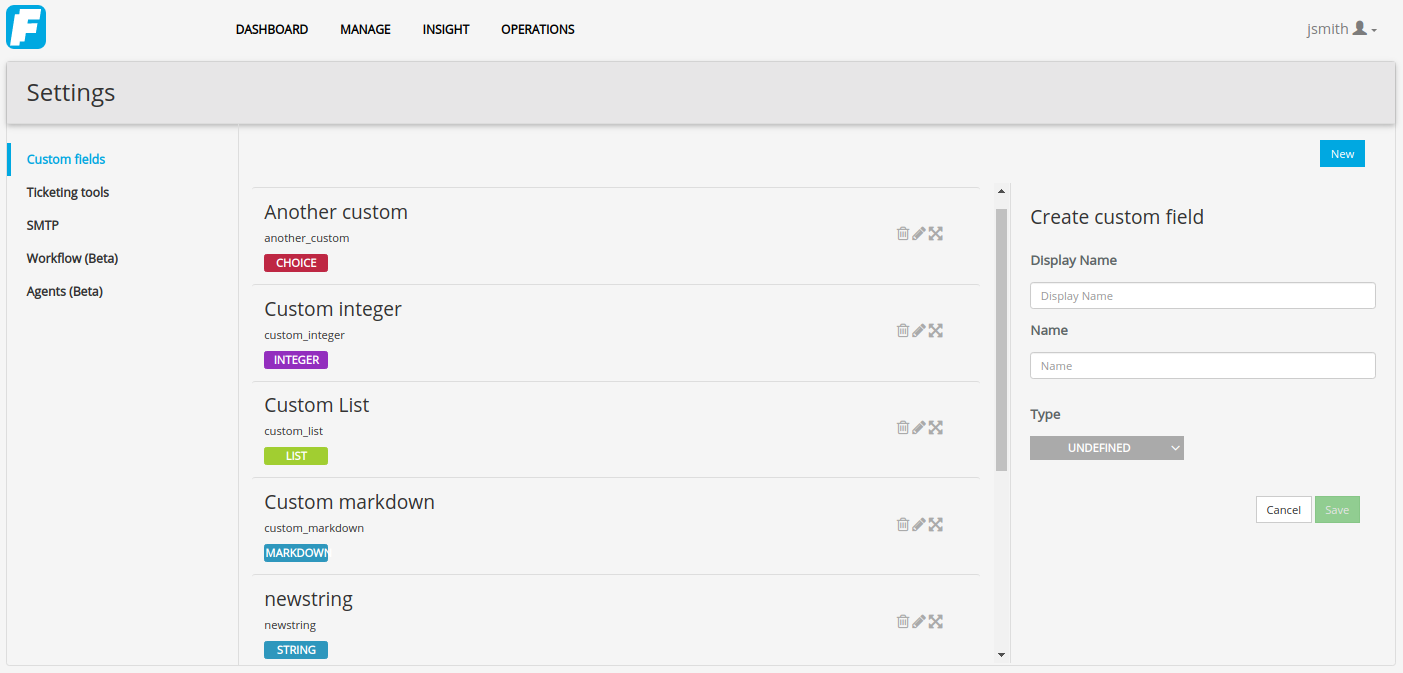Click the New button
Screen dimensions: 1403x673
tap(1342, 154)
